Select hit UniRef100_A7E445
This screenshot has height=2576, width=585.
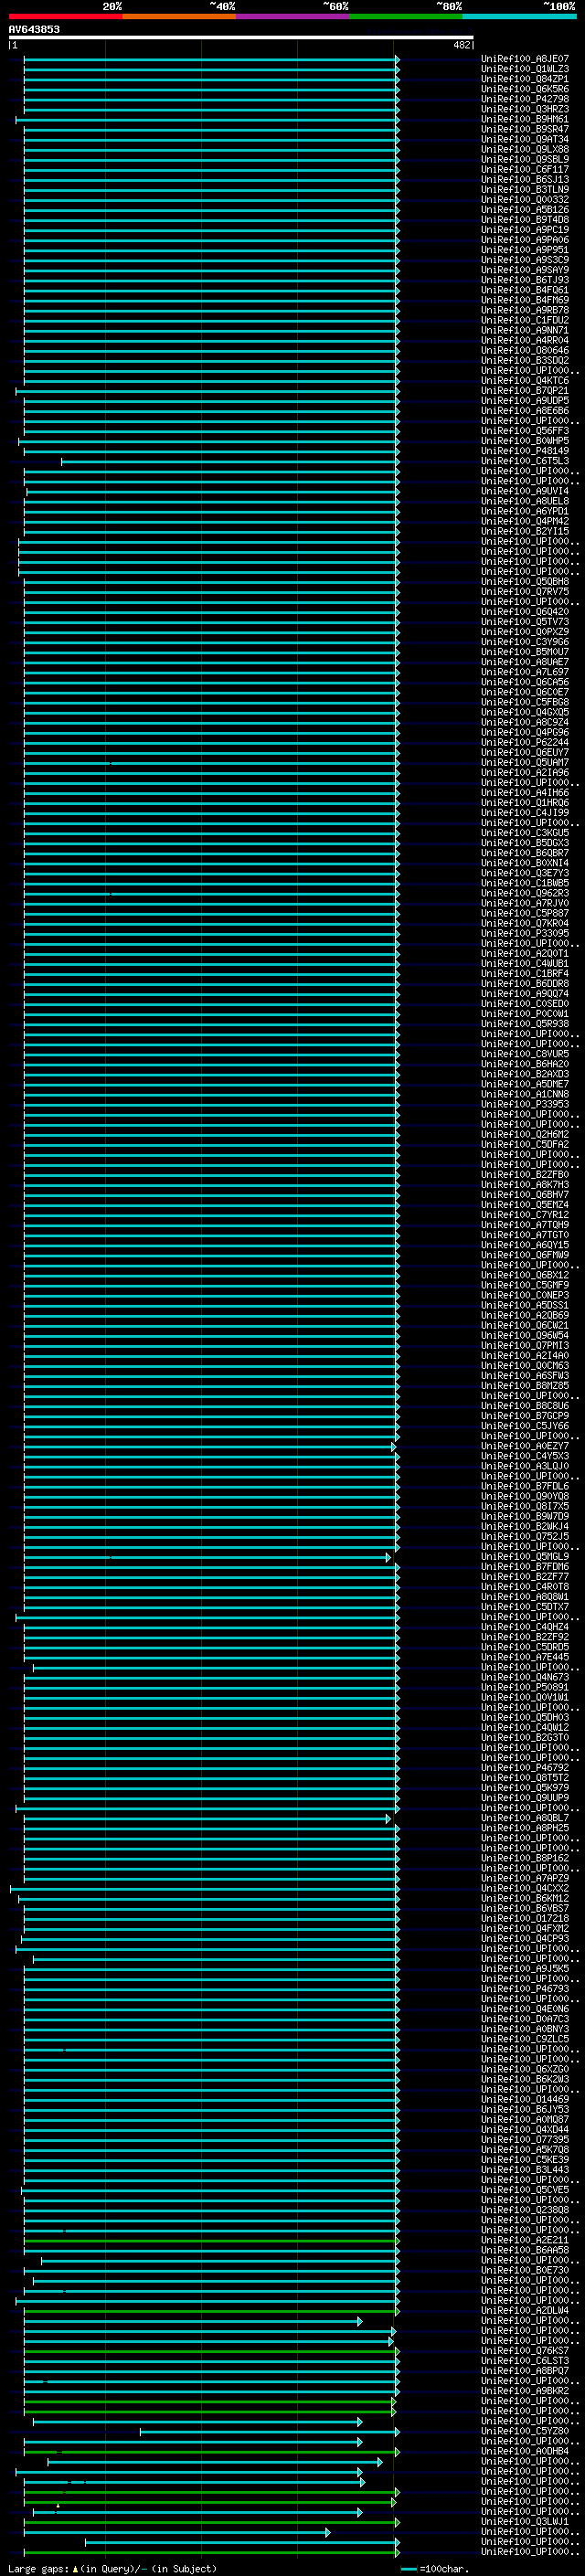click(x=525, y=1657)
